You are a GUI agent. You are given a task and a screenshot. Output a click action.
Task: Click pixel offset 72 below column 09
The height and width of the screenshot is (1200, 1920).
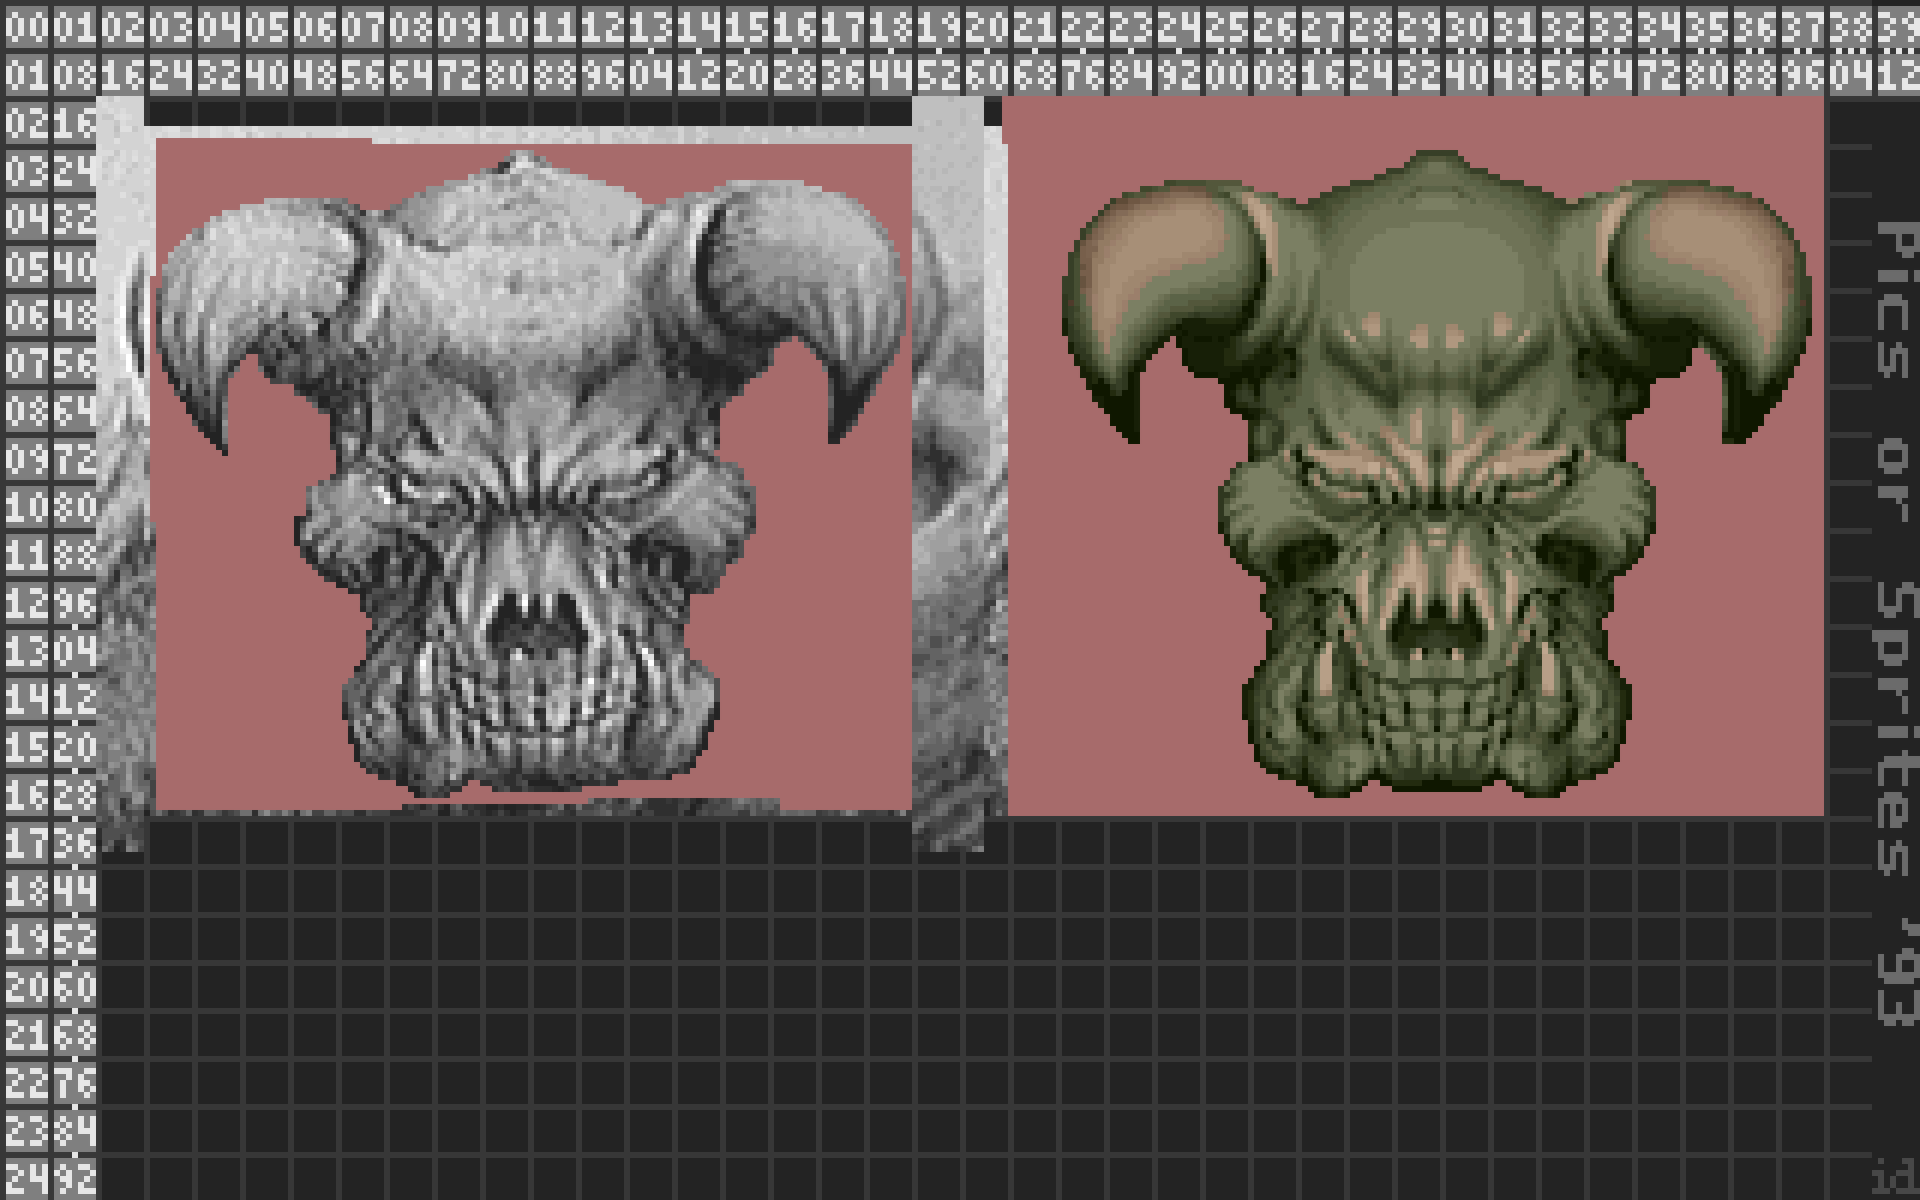point(458,76)
